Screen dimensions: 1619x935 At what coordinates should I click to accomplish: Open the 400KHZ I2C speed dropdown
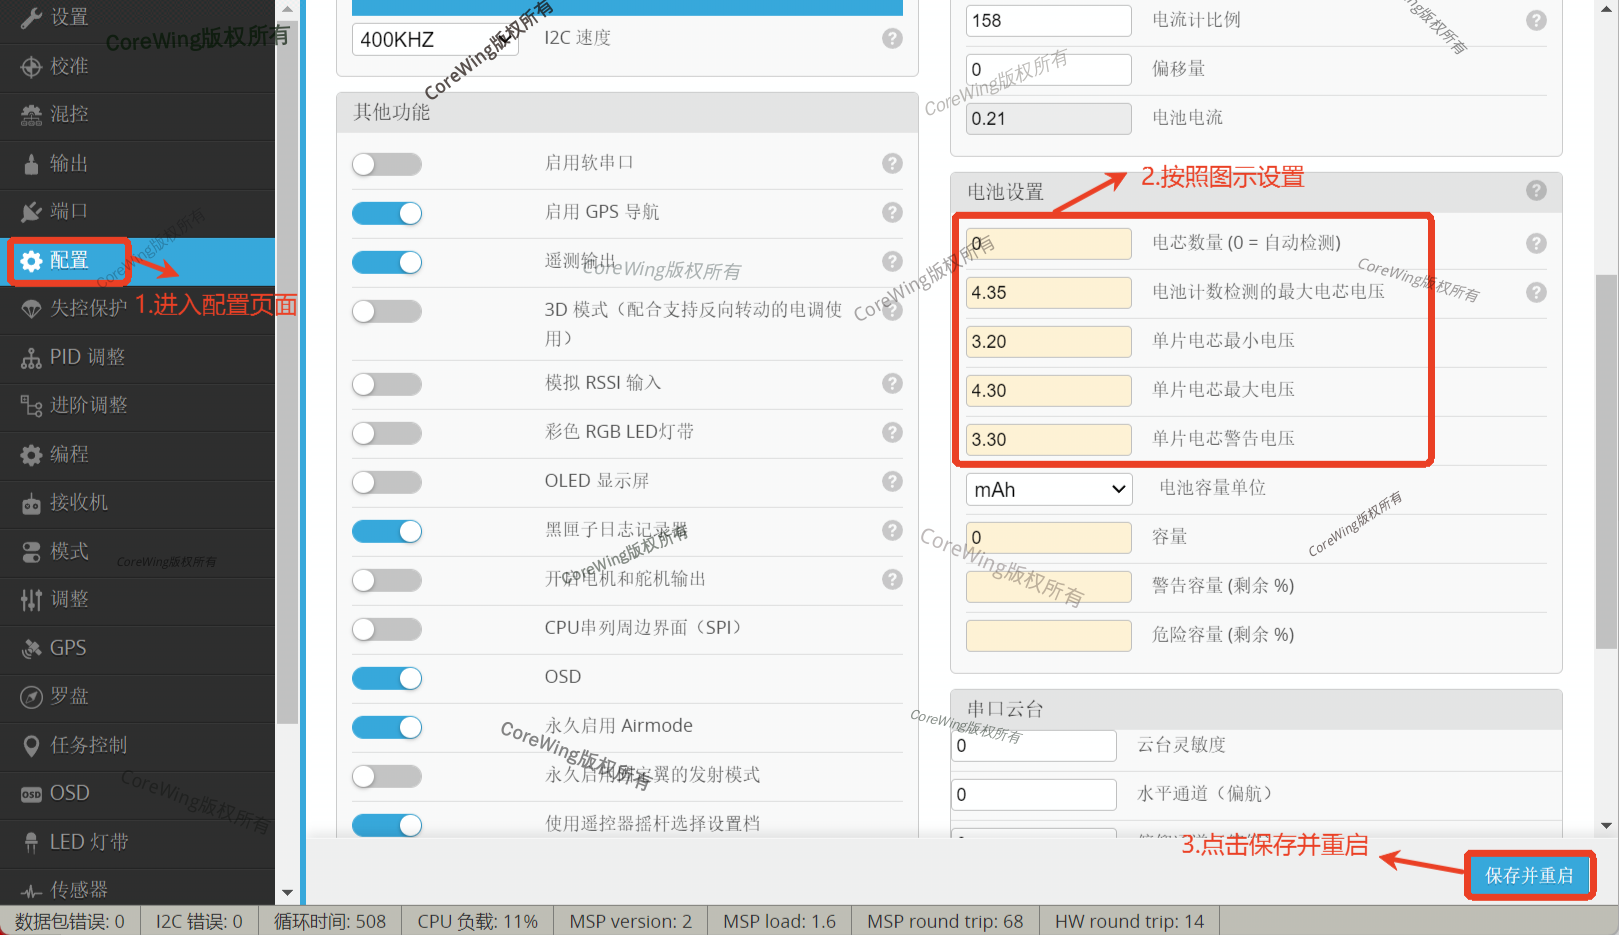click(434, 39)
